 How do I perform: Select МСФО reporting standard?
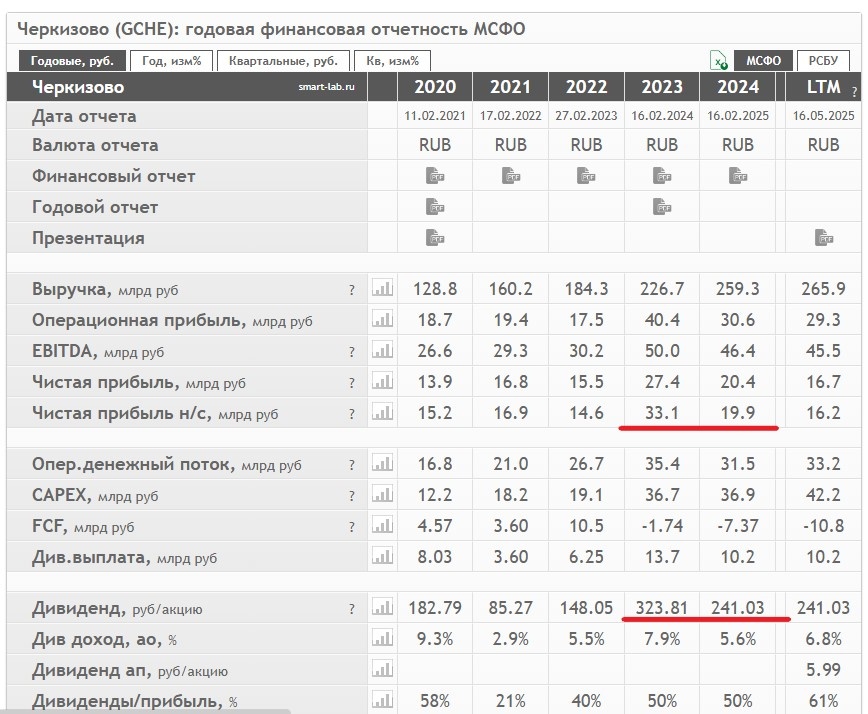click(x=763, y=60)
